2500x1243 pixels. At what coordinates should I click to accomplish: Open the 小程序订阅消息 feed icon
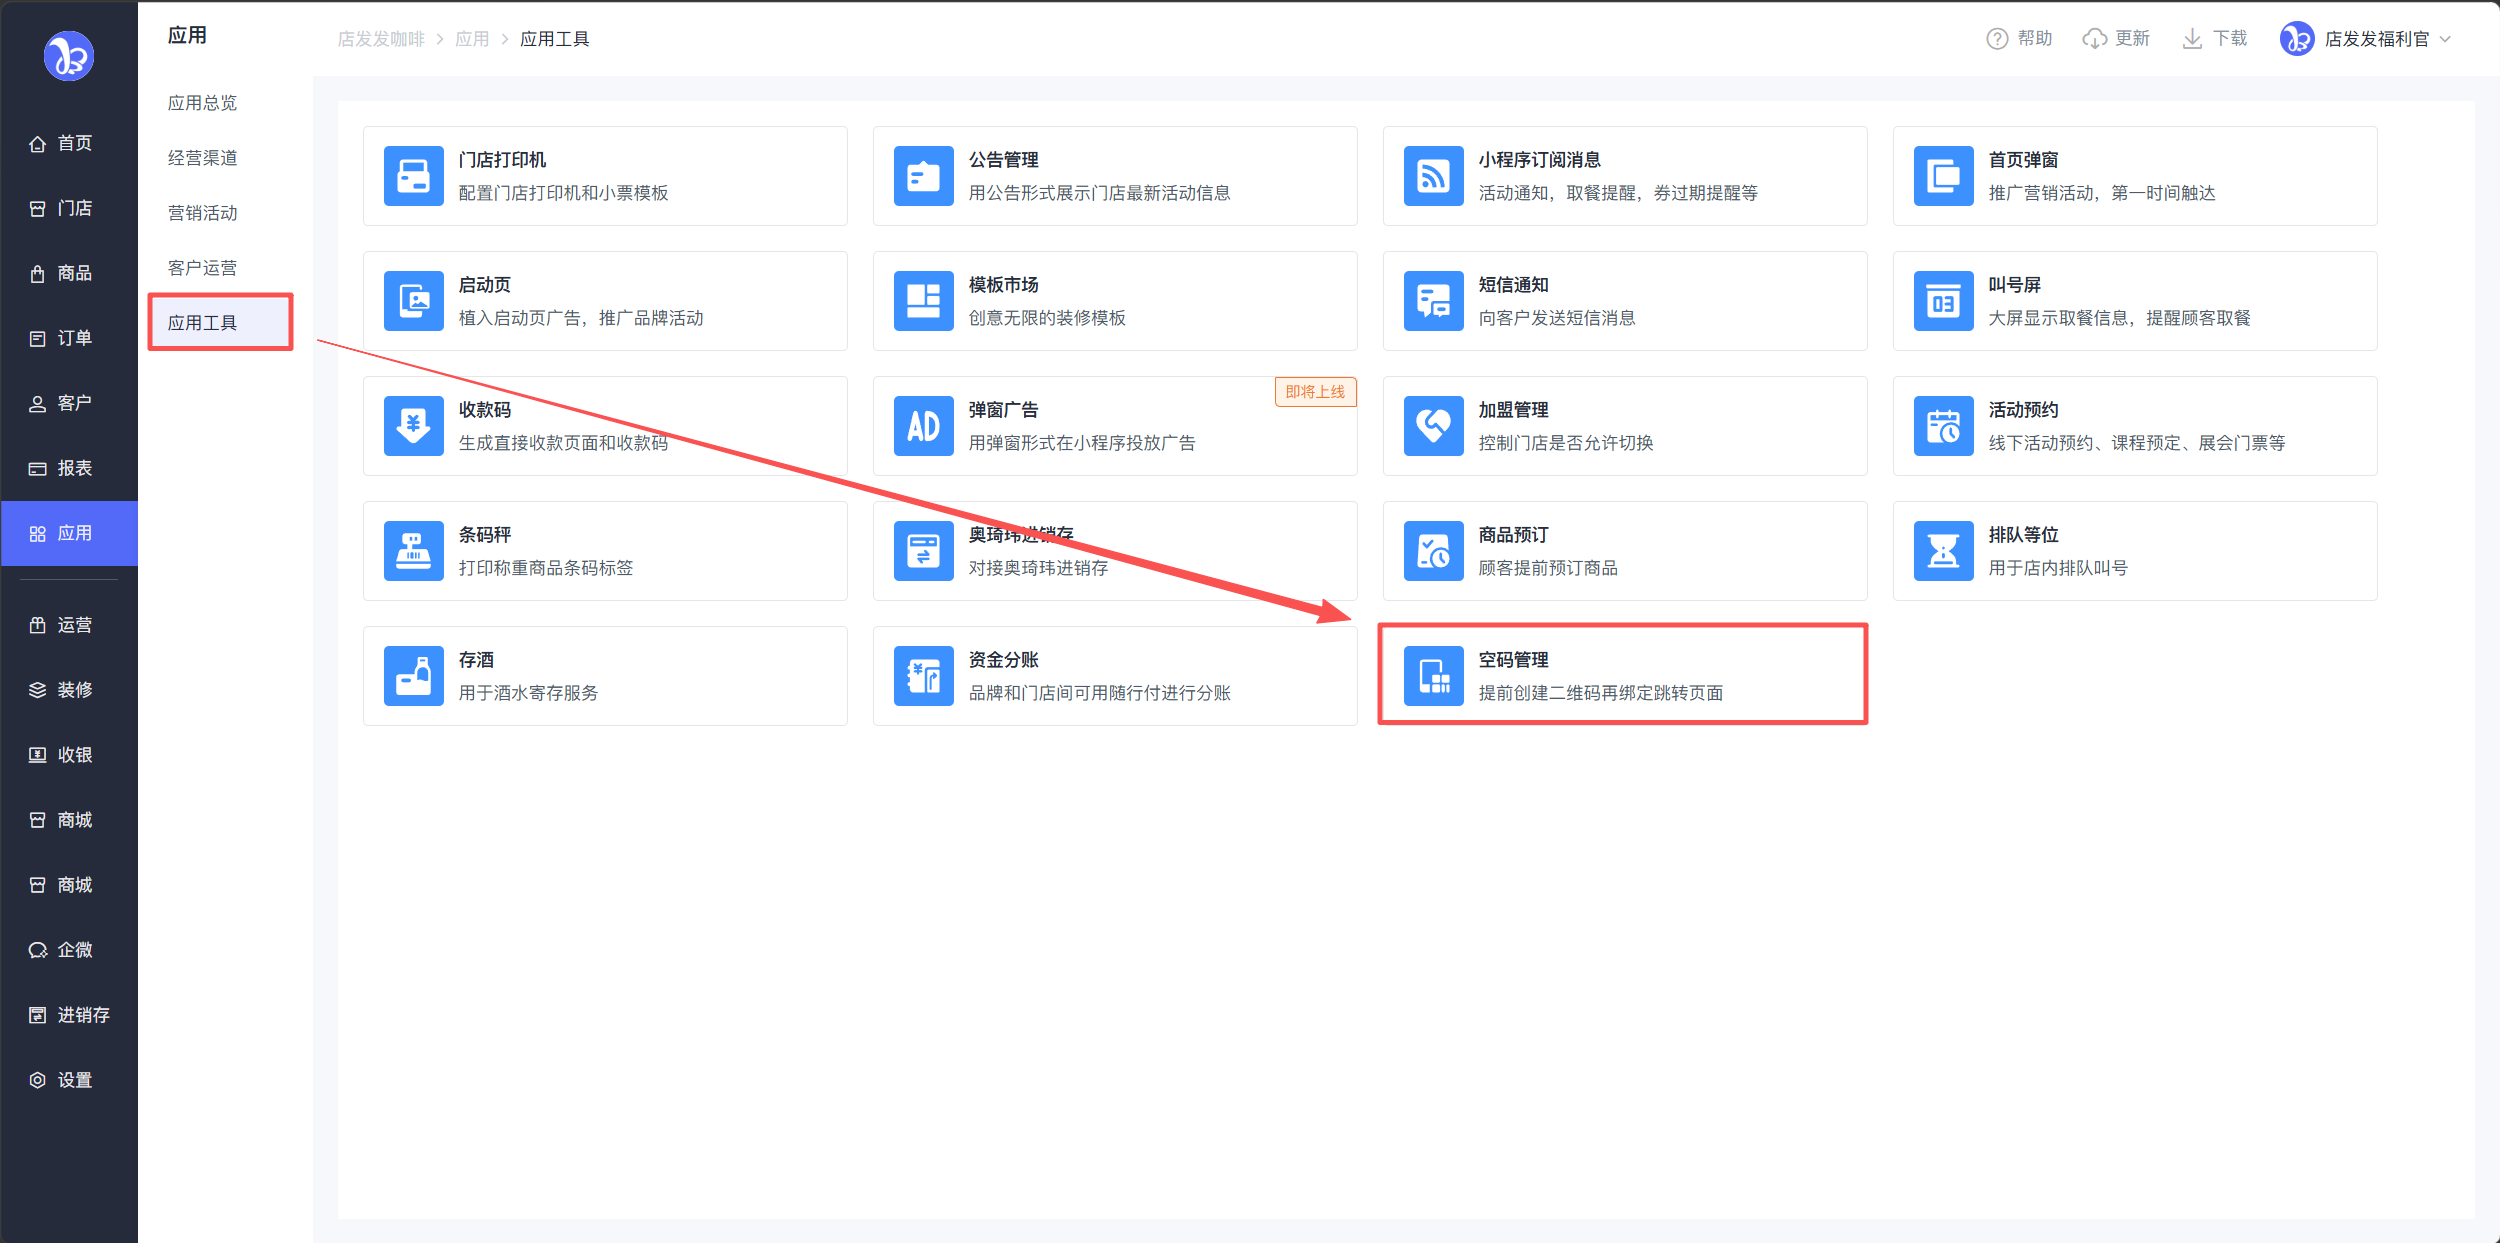click(1433, 176)
